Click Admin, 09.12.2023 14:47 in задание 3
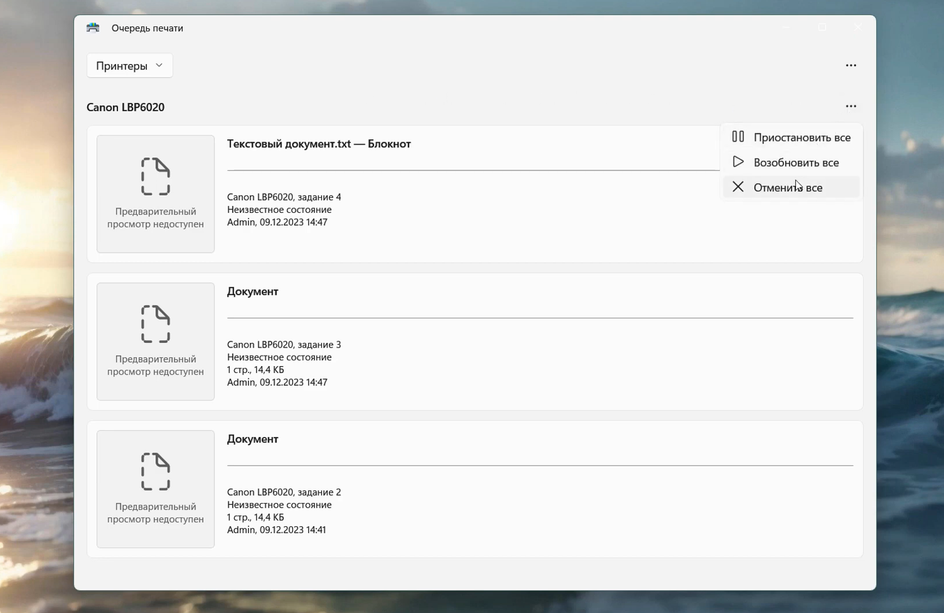 (277, 382)
